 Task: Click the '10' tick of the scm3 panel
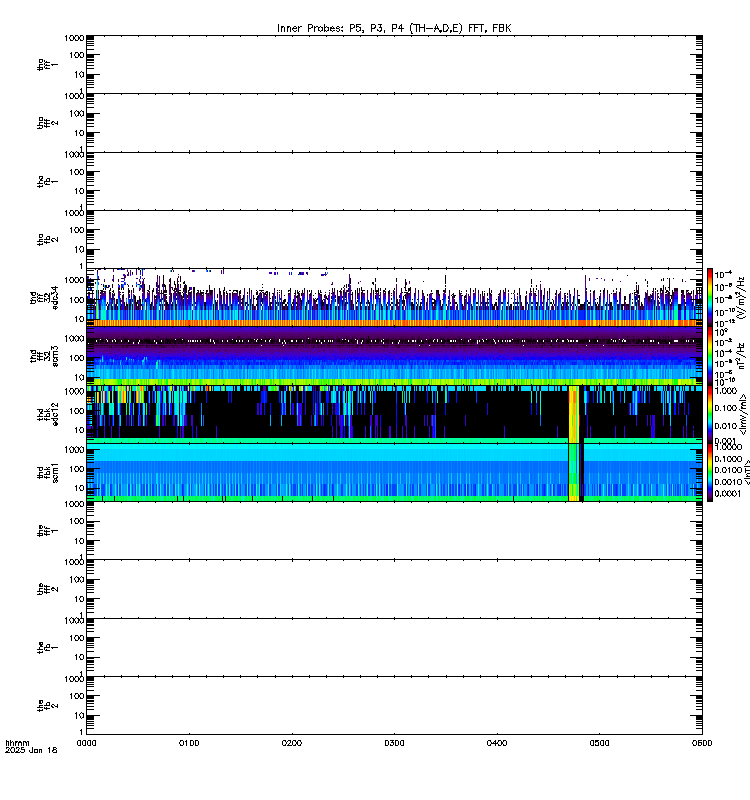79,378
